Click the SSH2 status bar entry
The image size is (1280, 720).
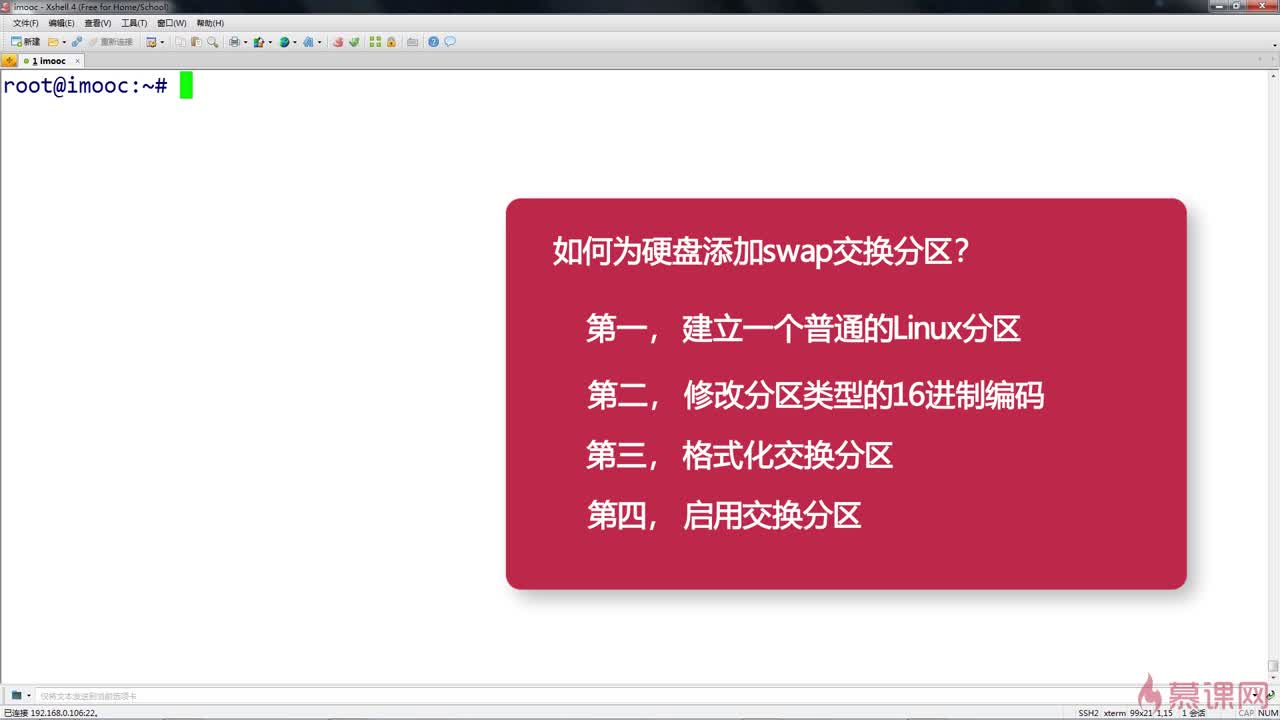pyautogui.click(x=1088, y=713)
